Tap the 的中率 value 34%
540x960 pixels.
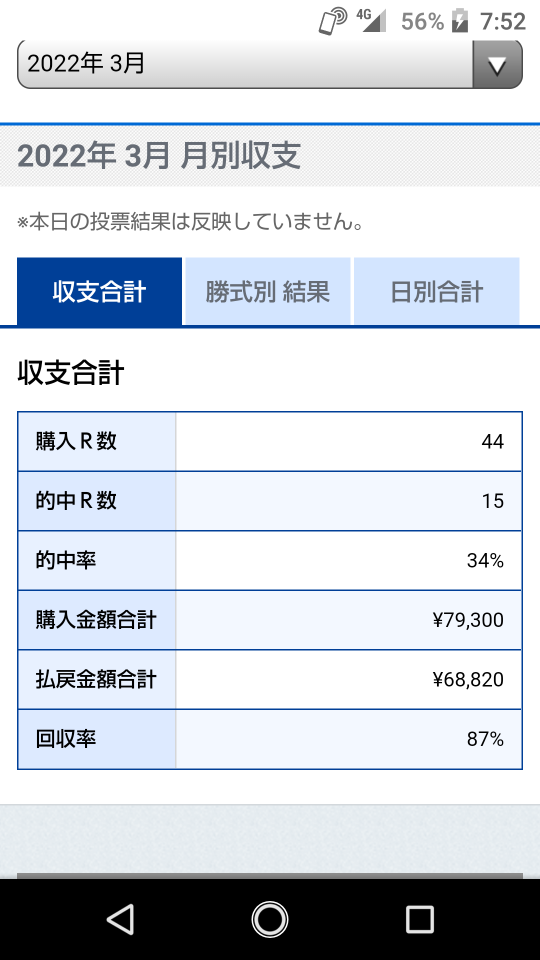point(486,560)
